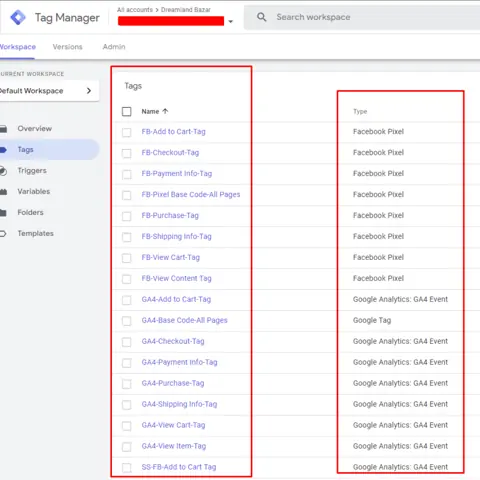Click the Templates sidebar icon
The height and width of the screenshot is (480, 480).
click(x=3, y=234)
